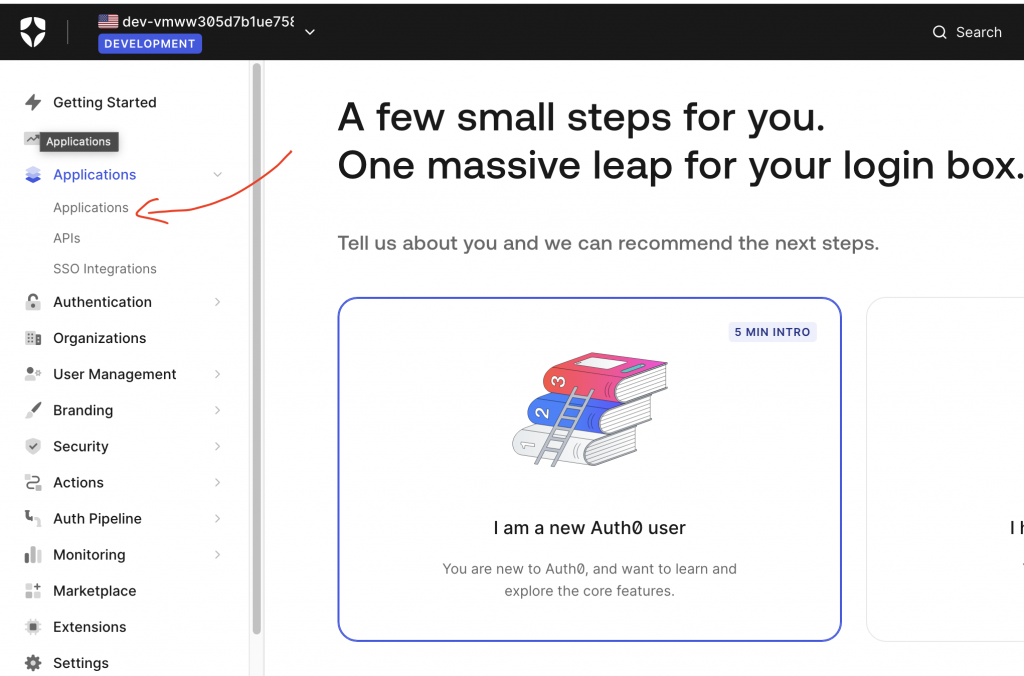This screenshot has height=676, width=1024.
Task: Click the 5 MIN INTRO badge
Action: click(x=772, y=332)
